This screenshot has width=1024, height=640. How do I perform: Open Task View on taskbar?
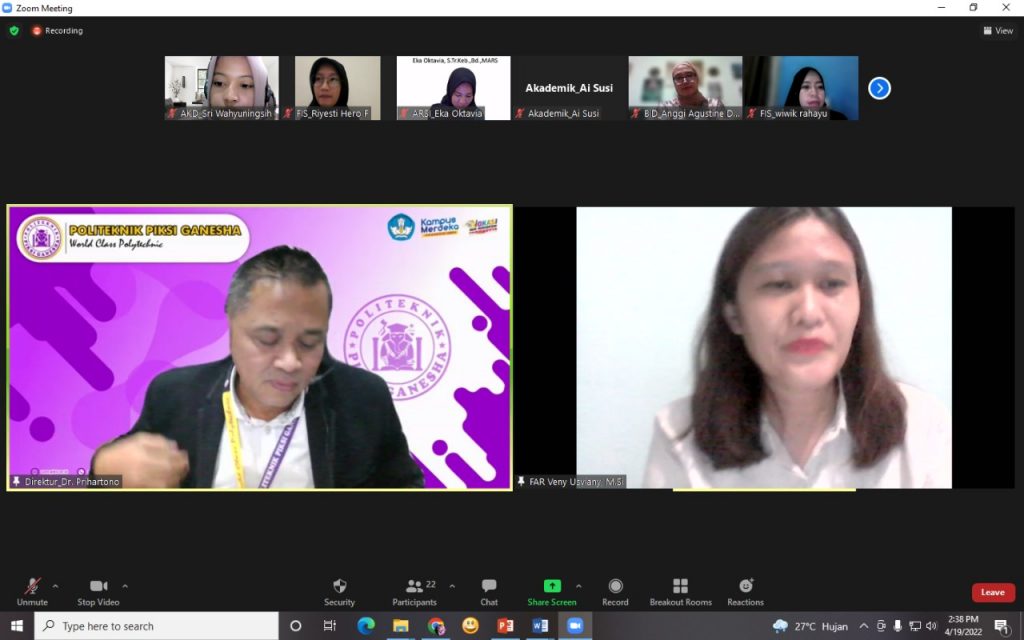pos(330,626)
